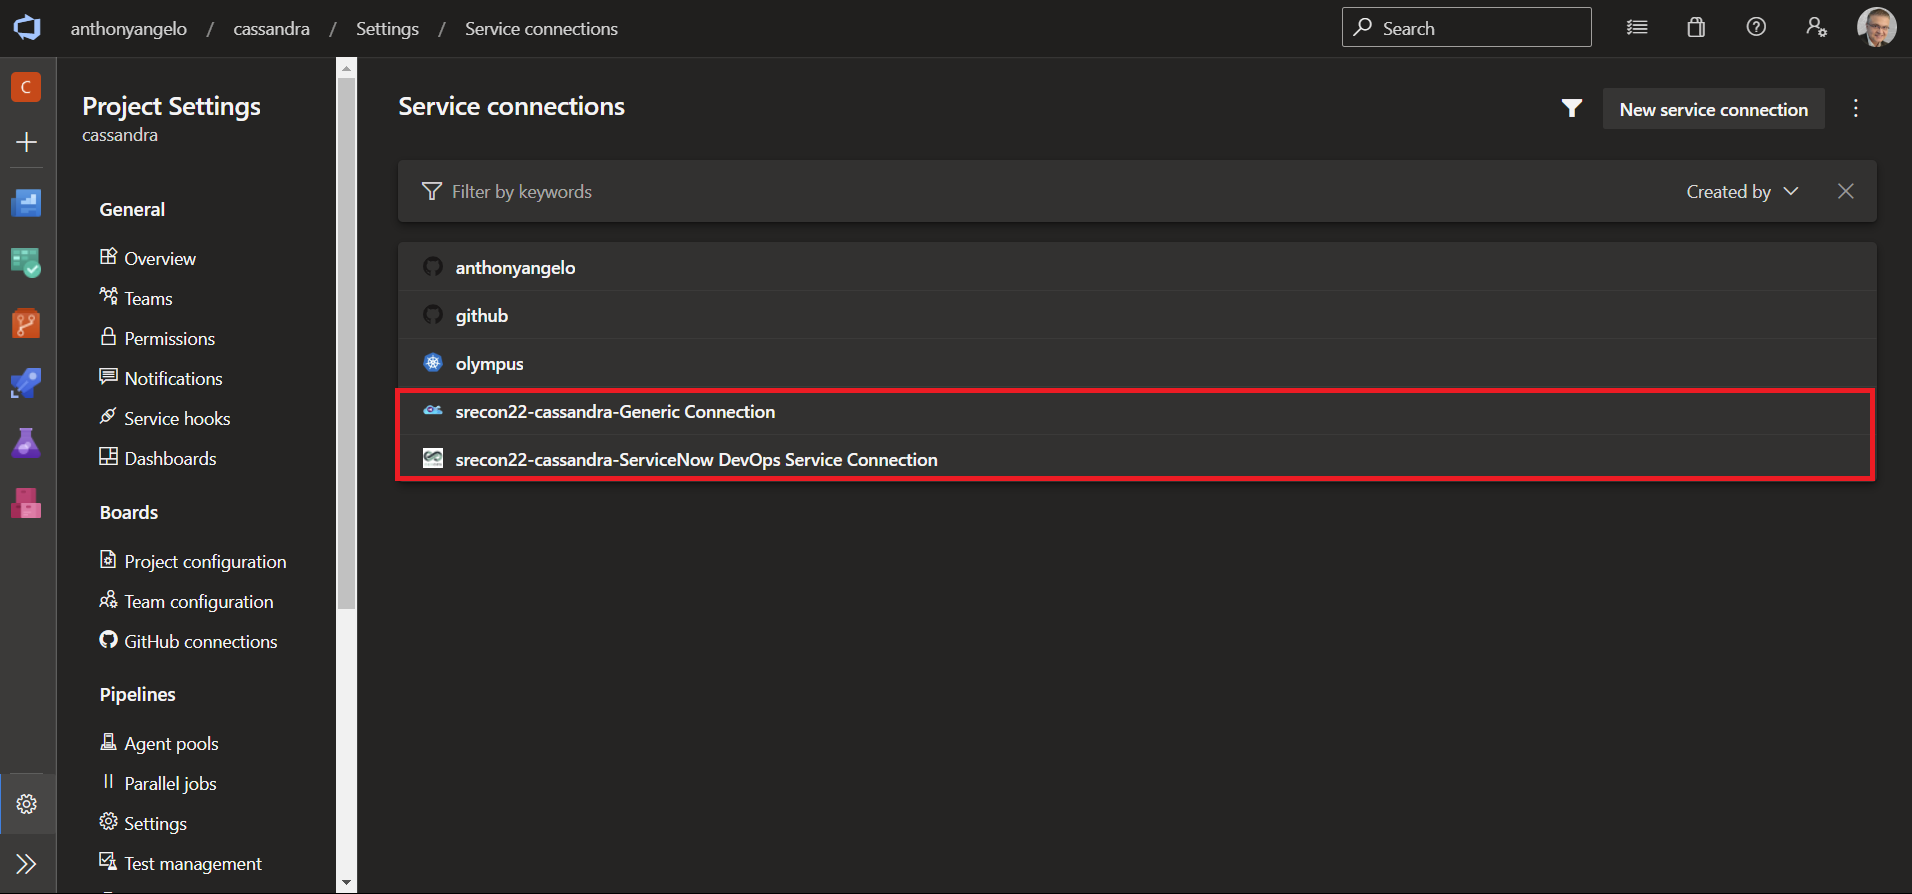The width and height of the screenshot is (1912, 894).
Task: Click the settings panel scrollbar up arrow
Action: [346, 68]
